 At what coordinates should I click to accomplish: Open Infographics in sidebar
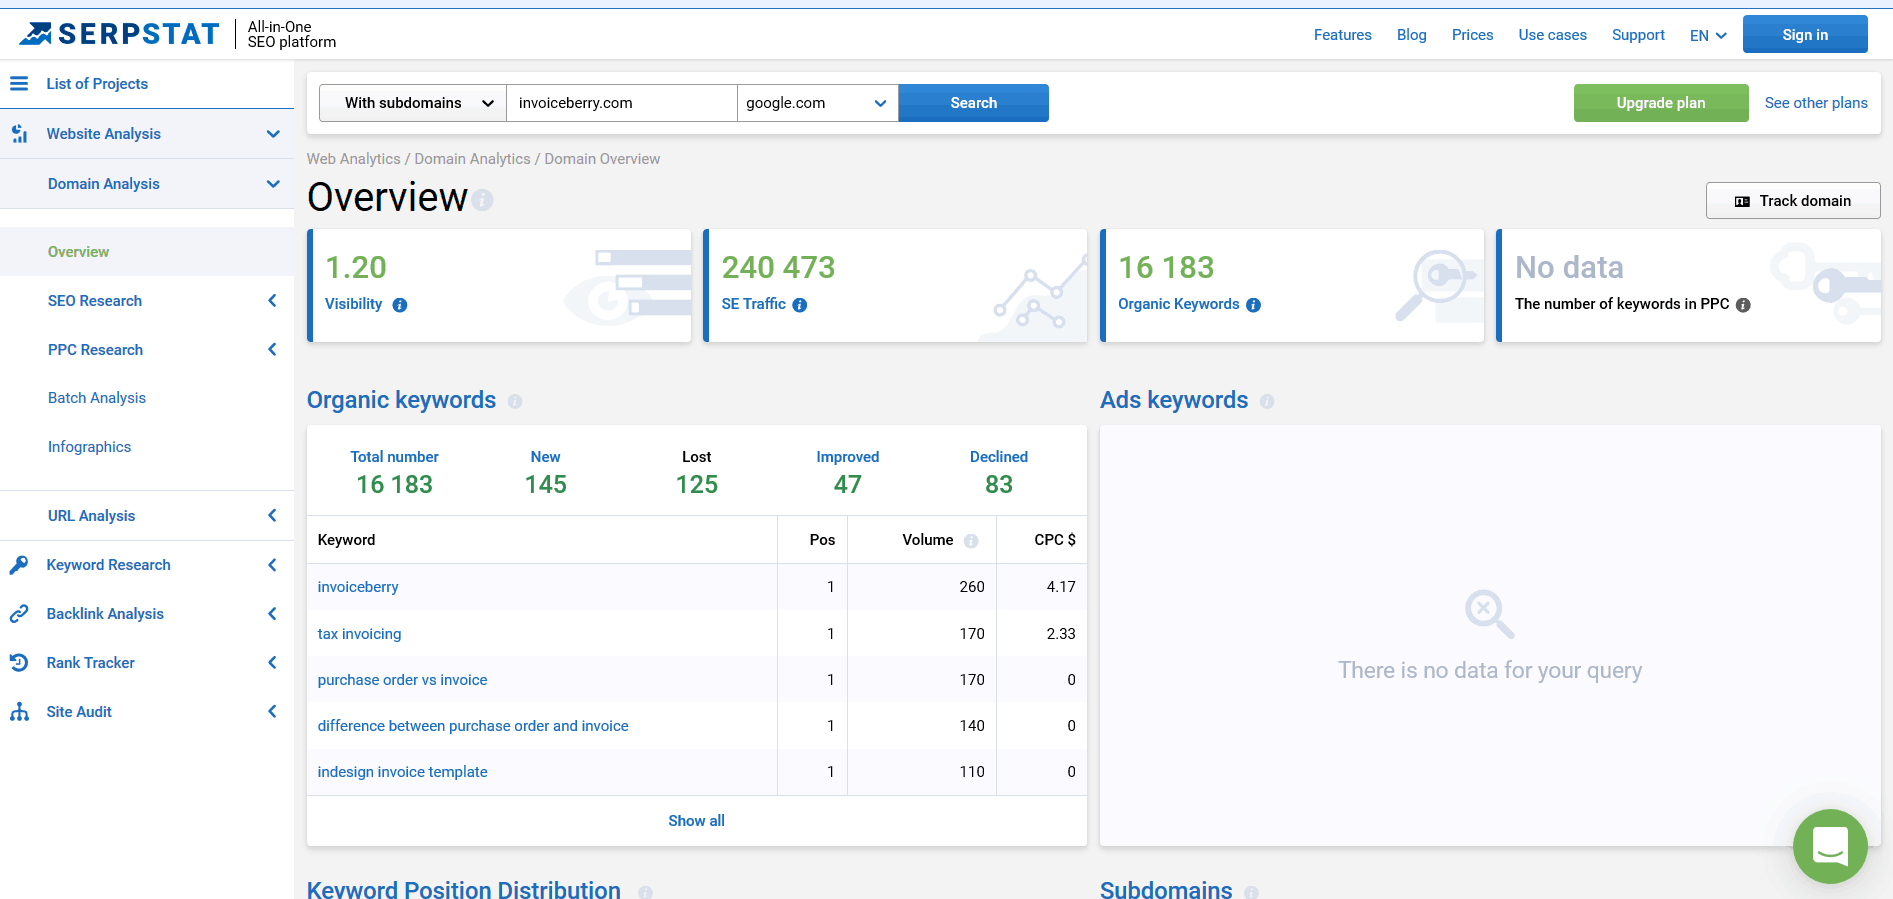(89, 447)
